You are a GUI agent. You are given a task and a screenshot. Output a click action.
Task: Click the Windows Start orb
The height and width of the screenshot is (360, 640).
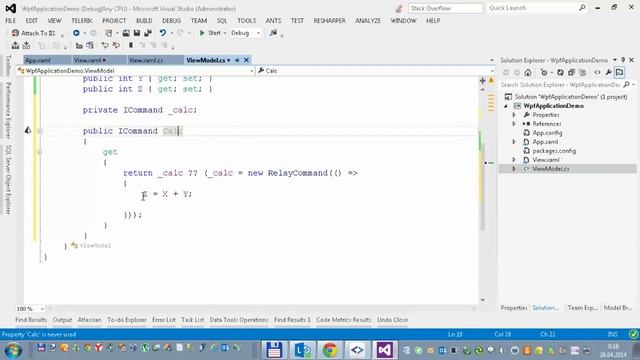click(13, 350)
